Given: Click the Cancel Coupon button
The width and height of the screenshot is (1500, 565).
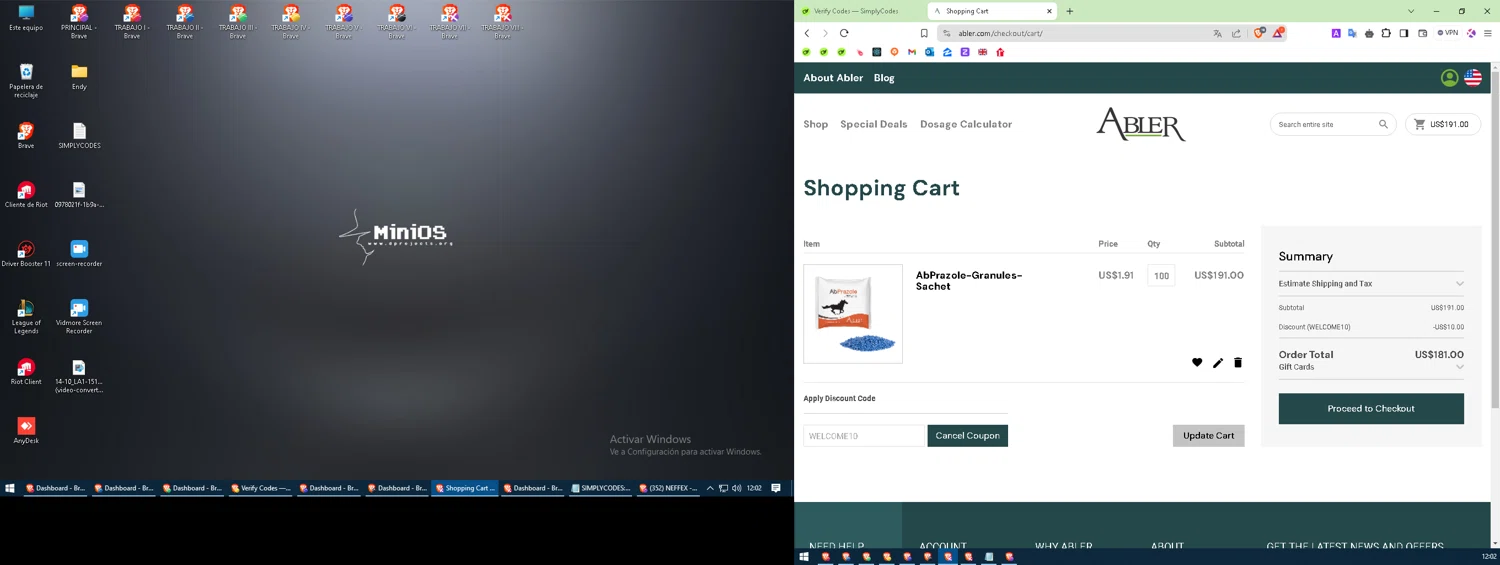Looking at the screenshot, I should point(968,436).
